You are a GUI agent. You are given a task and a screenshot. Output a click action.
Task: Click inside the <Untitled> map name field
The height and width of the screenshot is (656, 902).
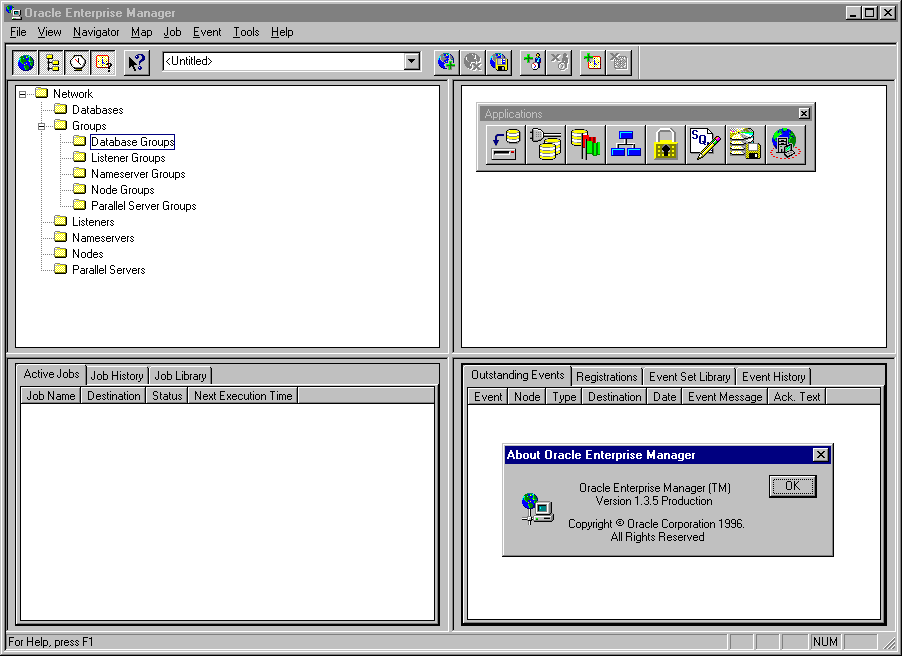[x=284, y=61]
